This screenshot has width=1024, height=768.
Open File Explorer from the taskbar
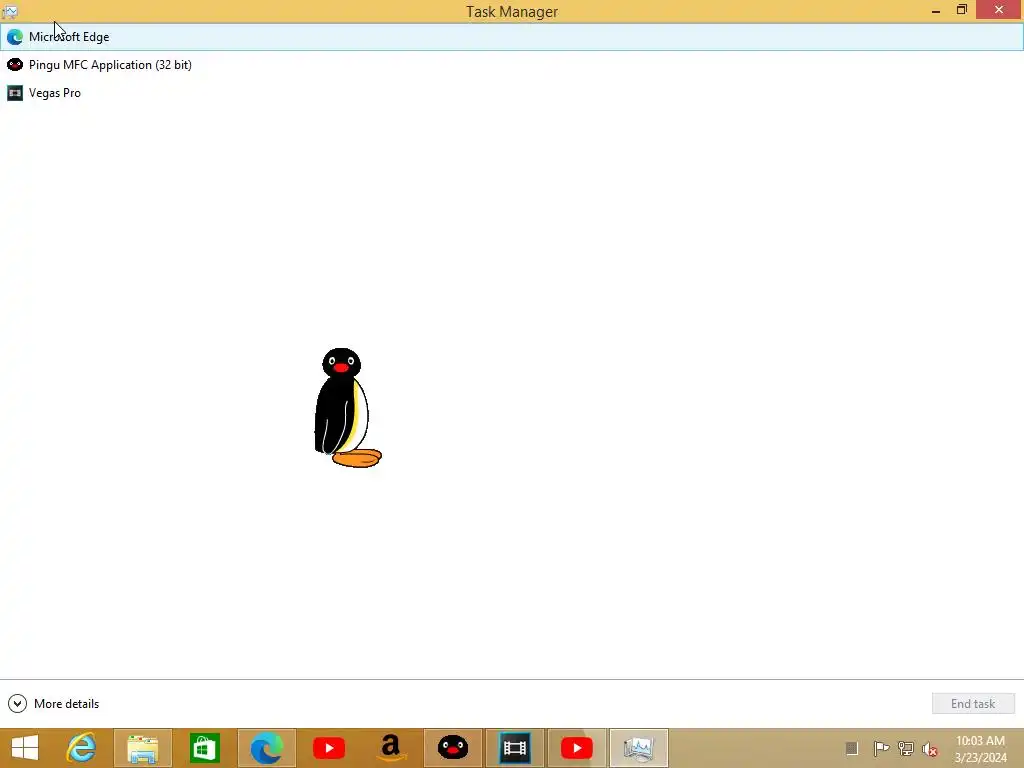[142, 748]
